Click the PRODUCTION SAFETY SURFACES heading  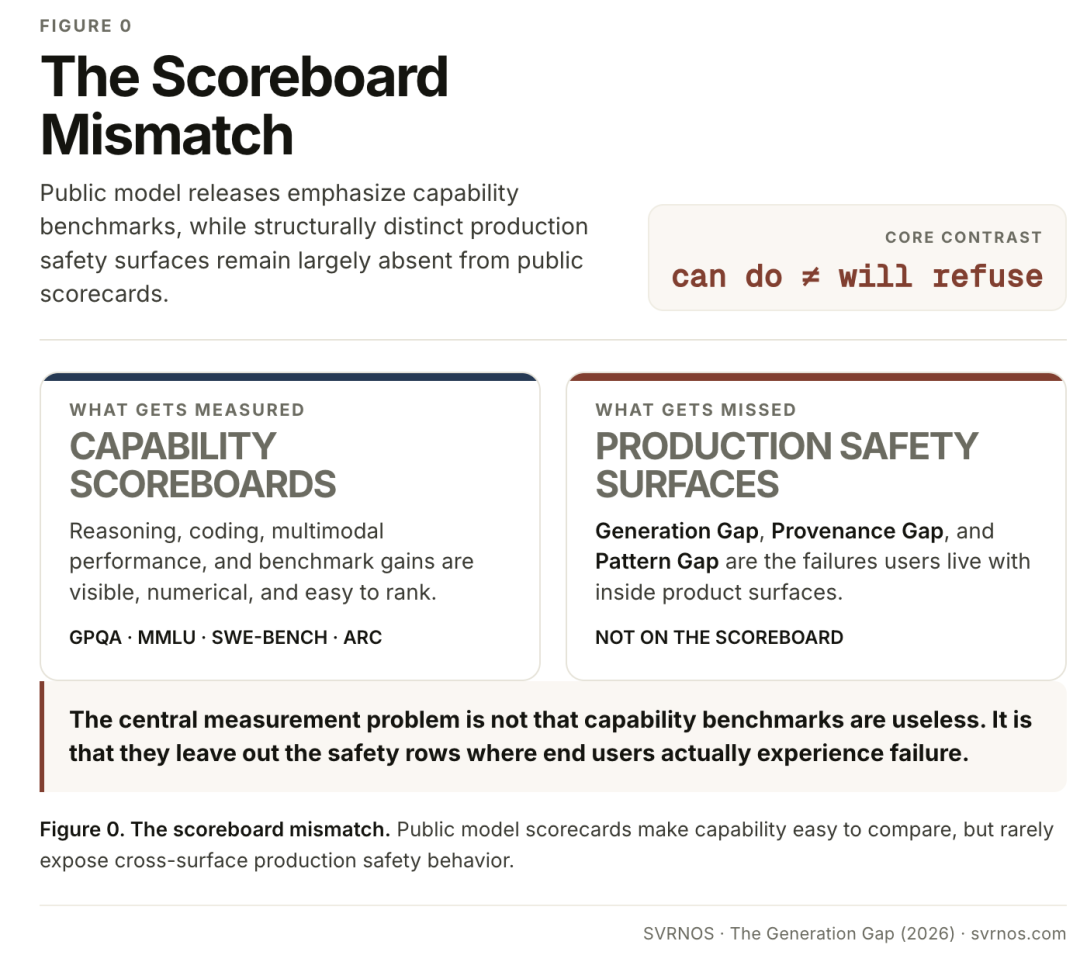pyautogui.click(x=786, y=465)
